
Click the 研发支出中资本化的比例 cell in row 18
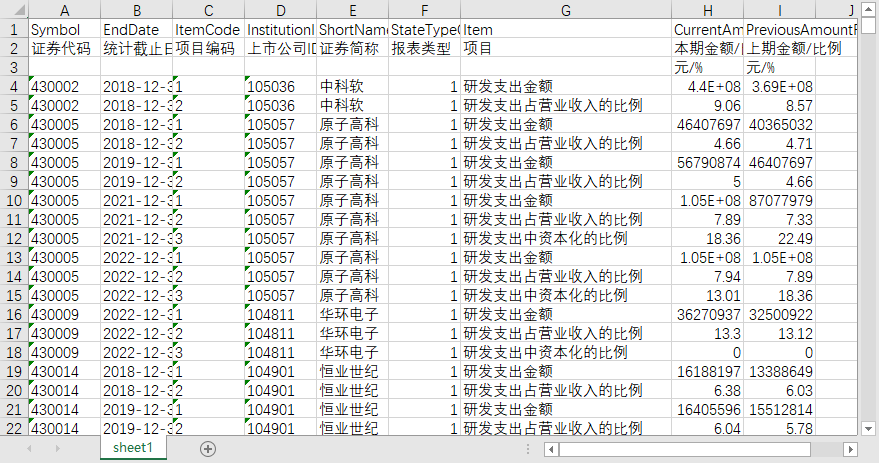(566, 353)
